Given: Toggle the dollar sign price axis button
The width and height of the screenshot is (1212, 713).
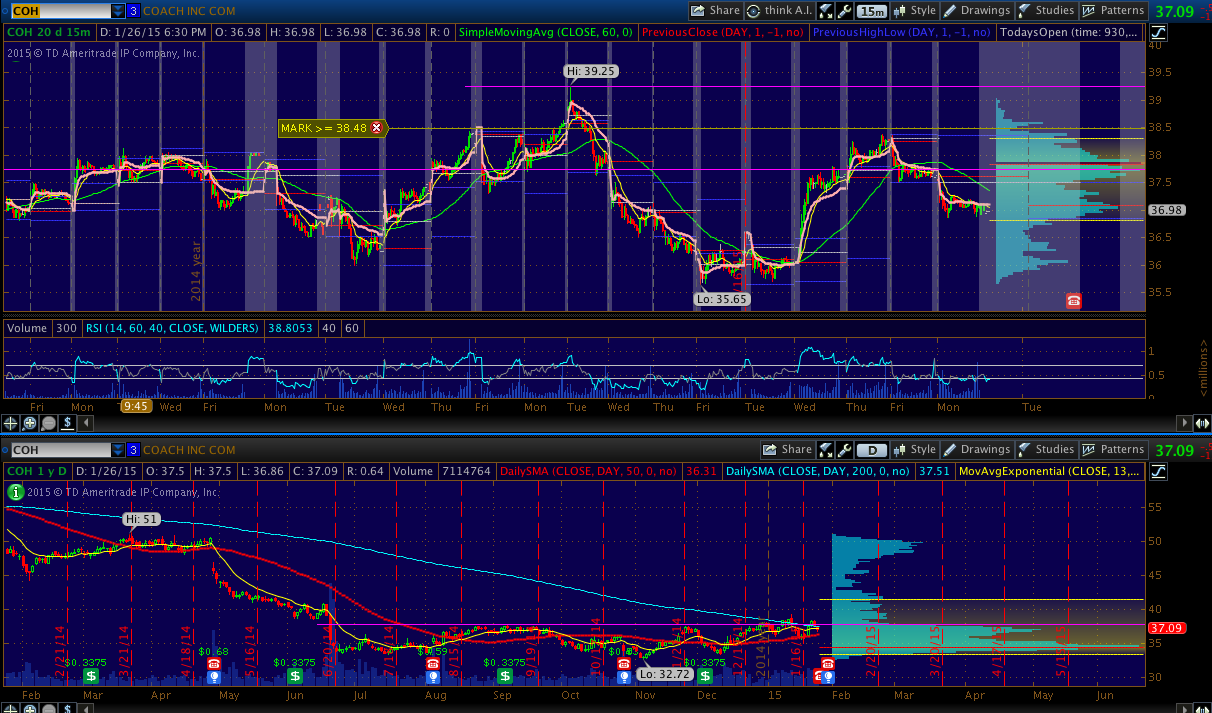Looking at the screenshot, I should [x=67, y=423].
